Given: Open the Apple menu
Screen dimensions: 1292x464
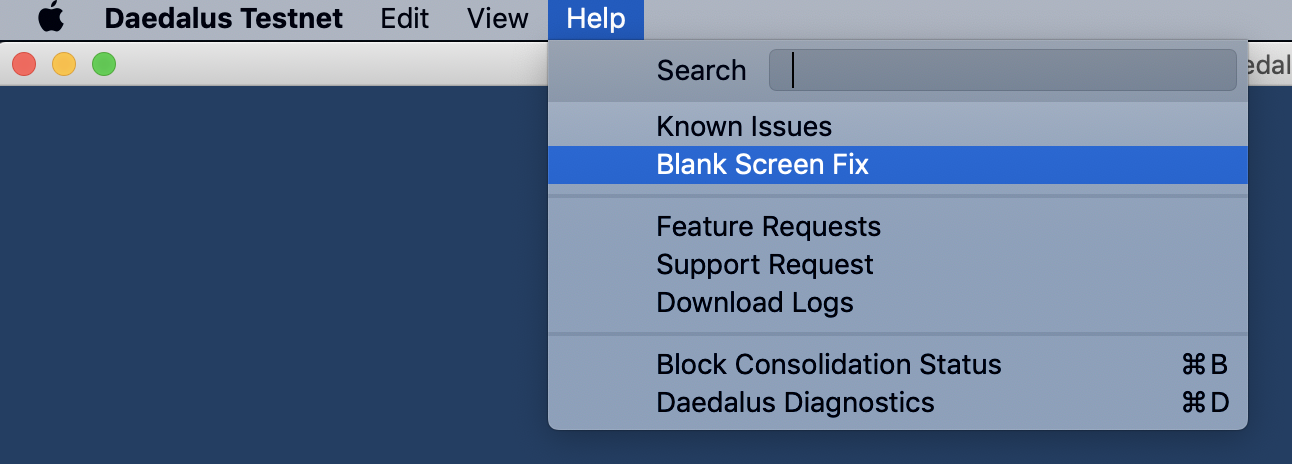Looking at the screenshot, I should [x=50, y=18].
